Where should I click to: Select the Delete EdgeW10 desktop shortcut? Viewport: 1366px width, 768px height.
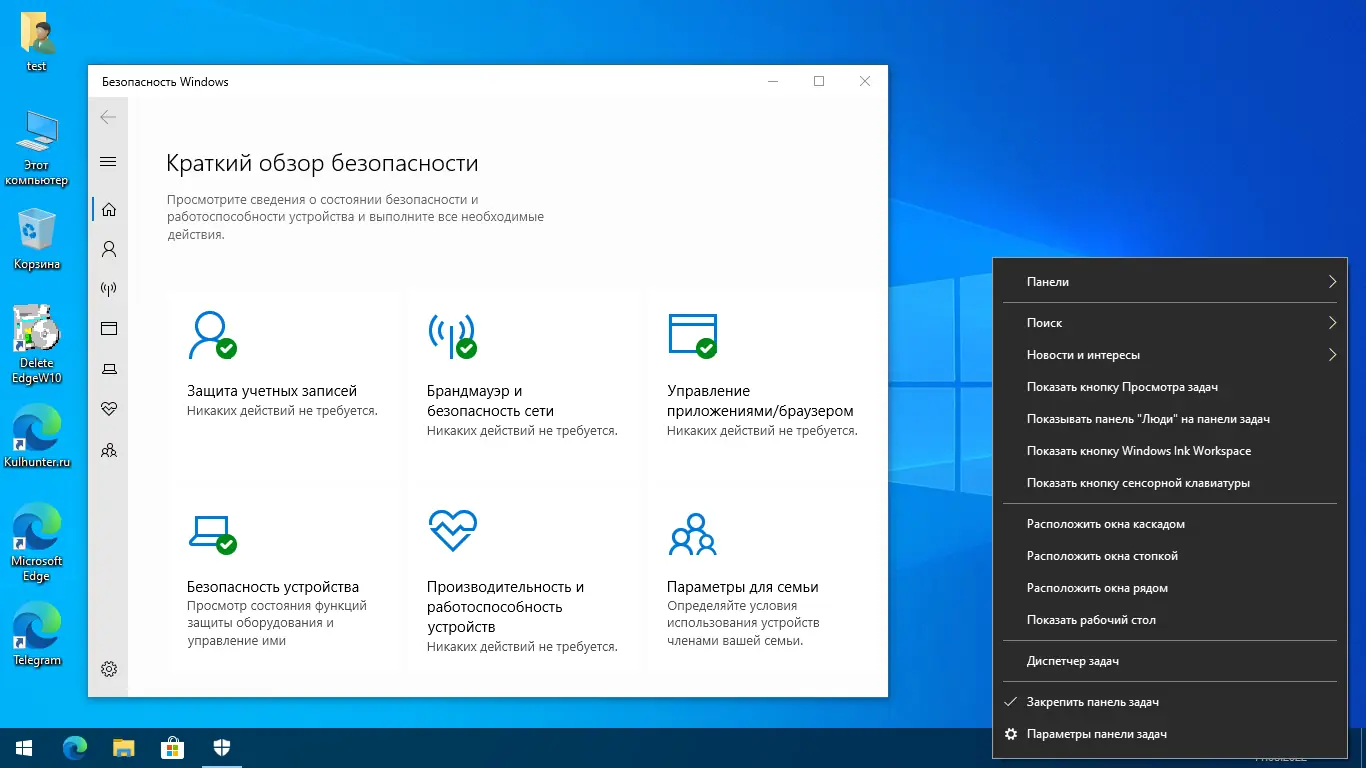coord(37,344)
